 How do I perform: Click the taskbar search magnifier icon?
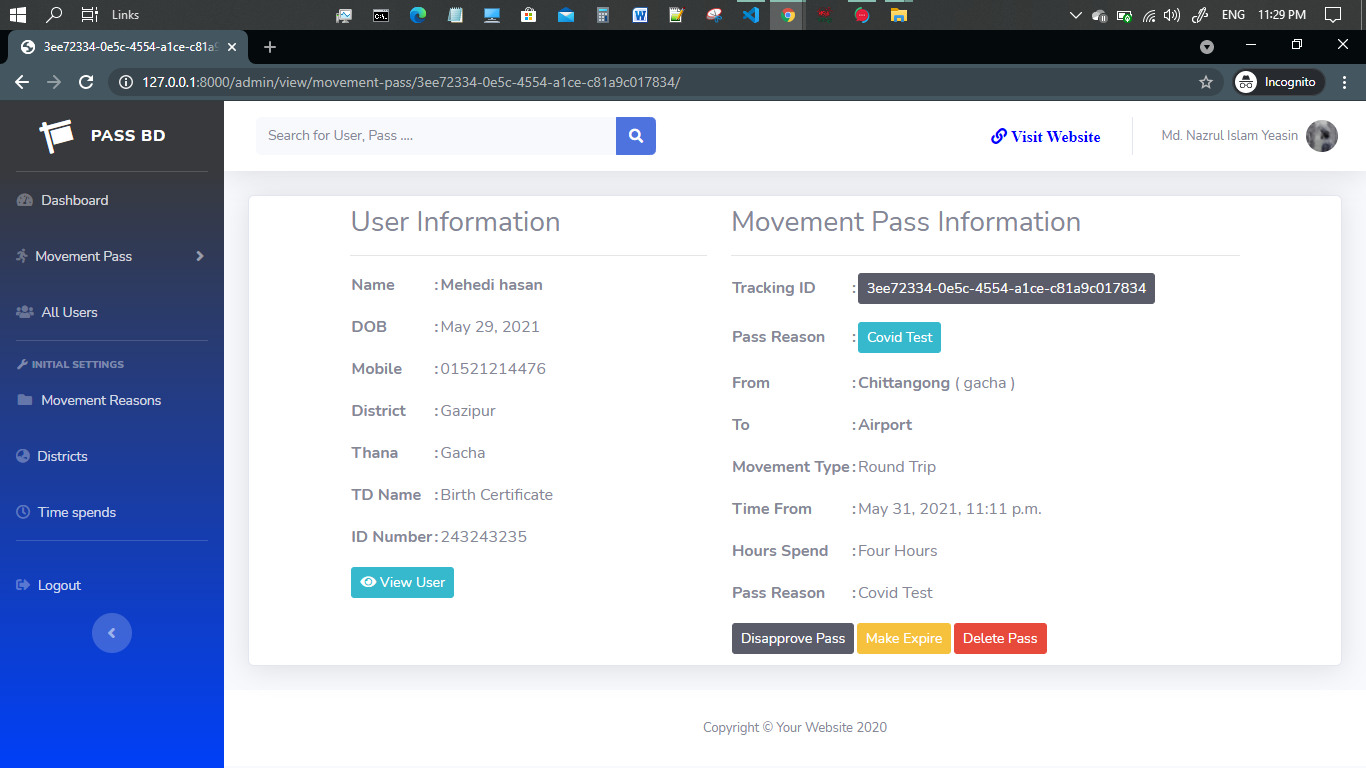click(54, 15)
